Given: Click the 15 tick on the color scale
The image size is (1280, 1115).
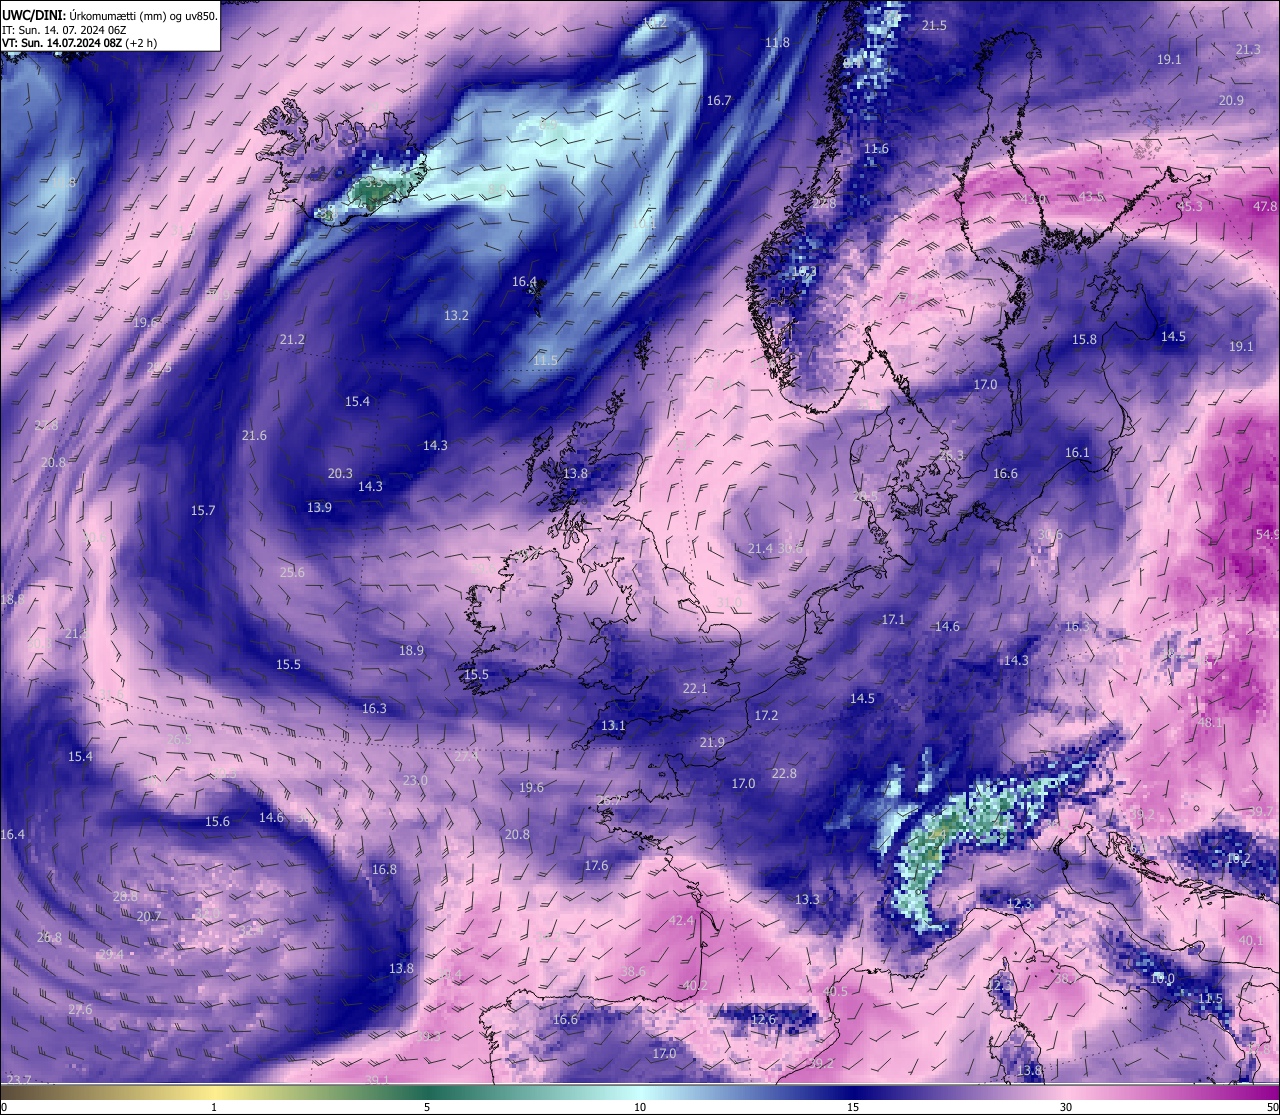Looking at the screenshot, I should (853, 1107).
